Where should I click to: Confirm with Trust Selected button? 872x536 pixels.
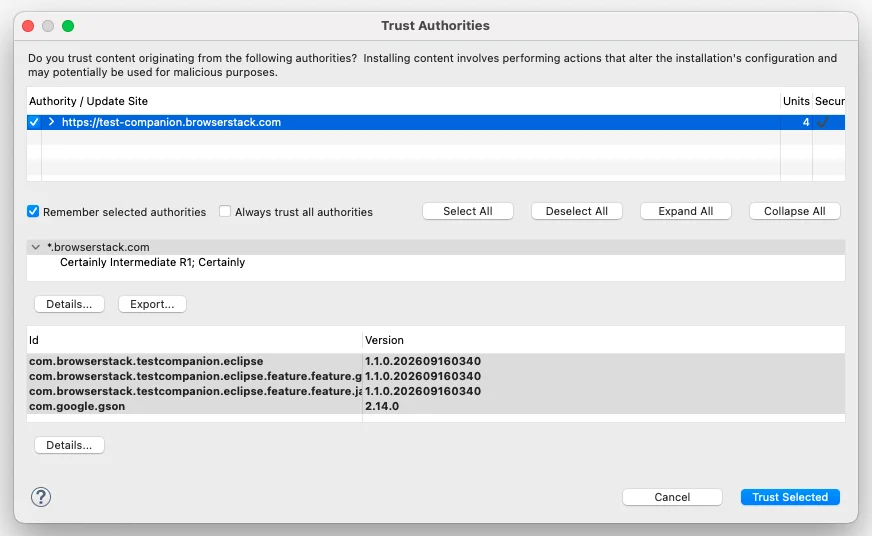point(790,497)
